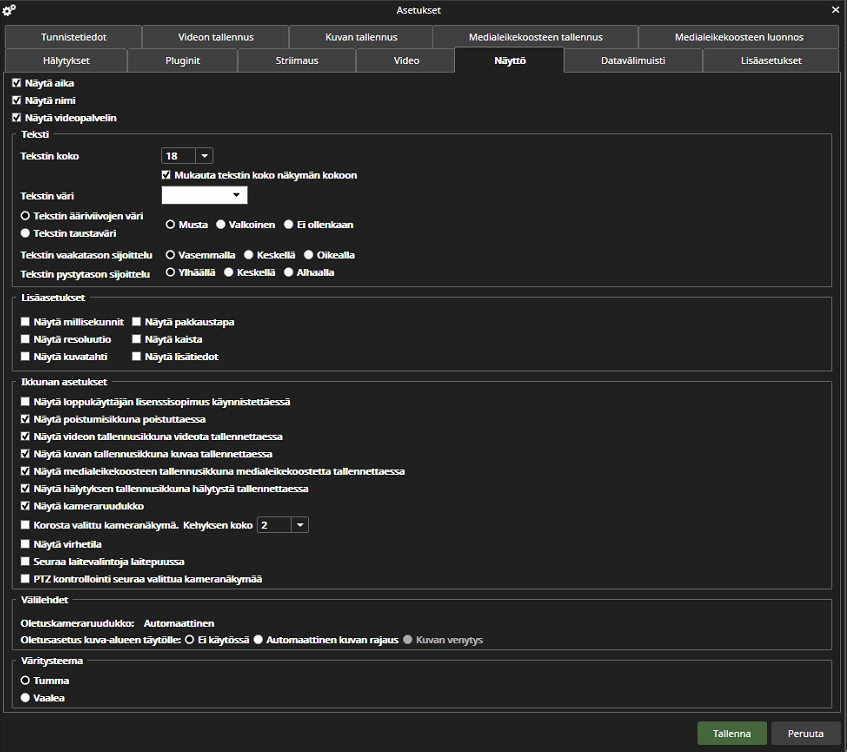Toggle Näytä nimi checkbox
The height and width of the screenshot is (752, 847).
point(17,100)
